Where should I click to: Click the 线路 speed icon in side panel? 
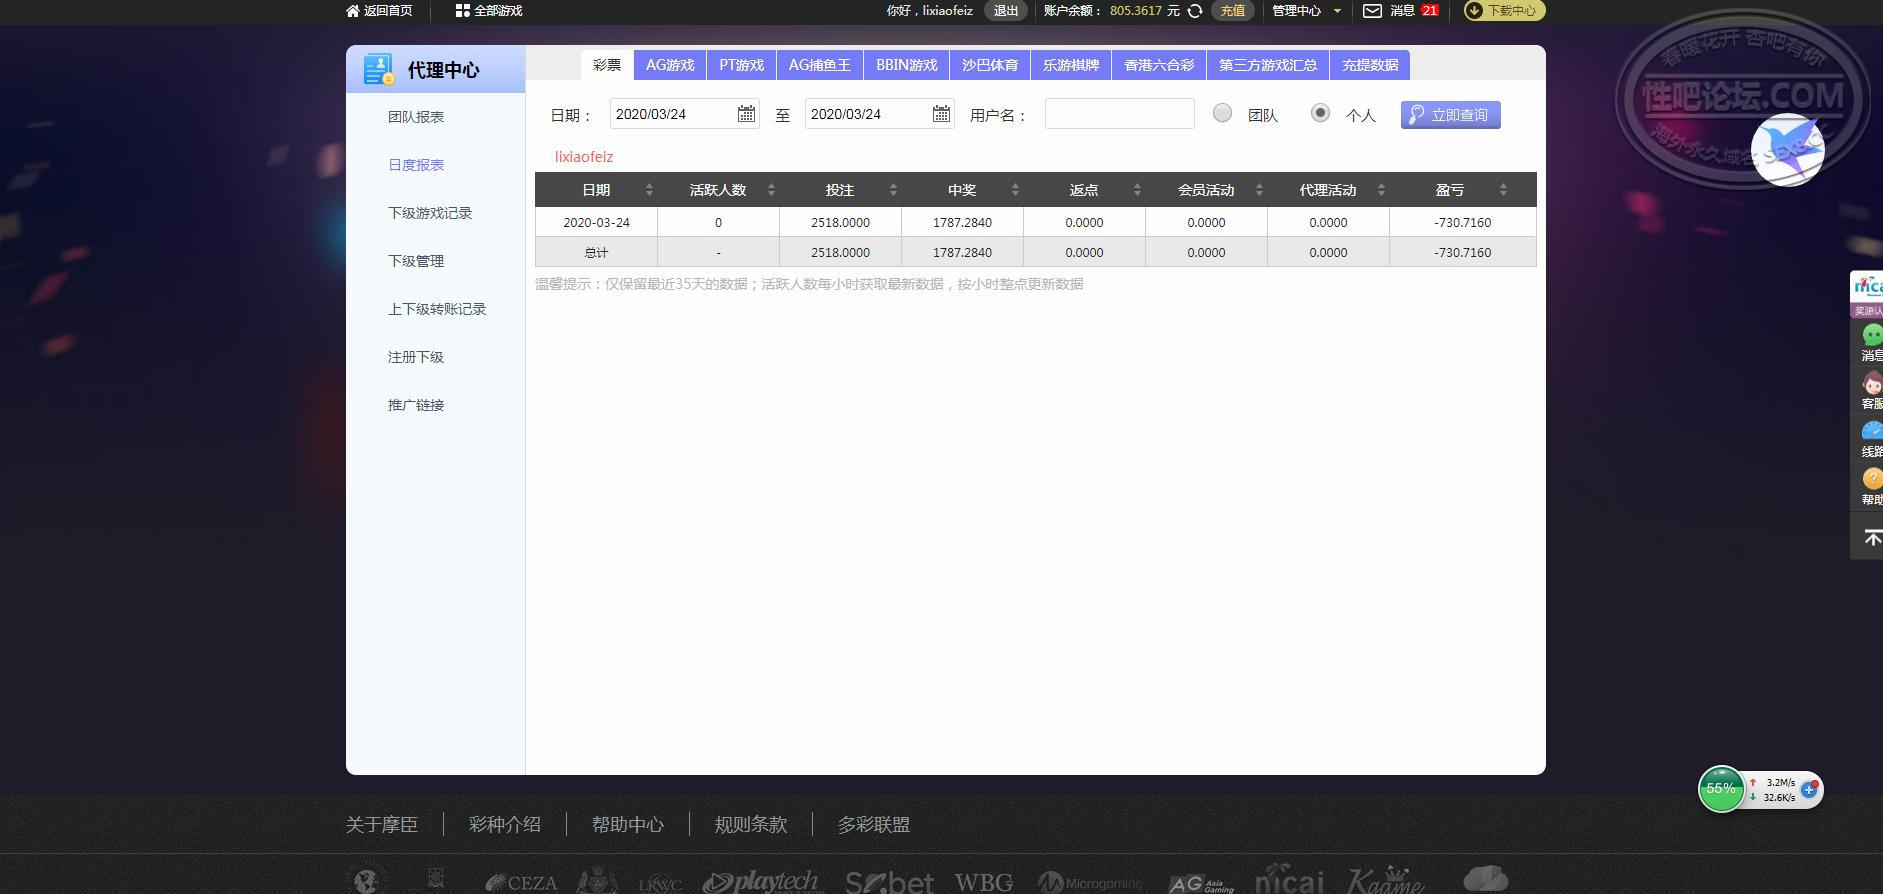(1871, 431)
